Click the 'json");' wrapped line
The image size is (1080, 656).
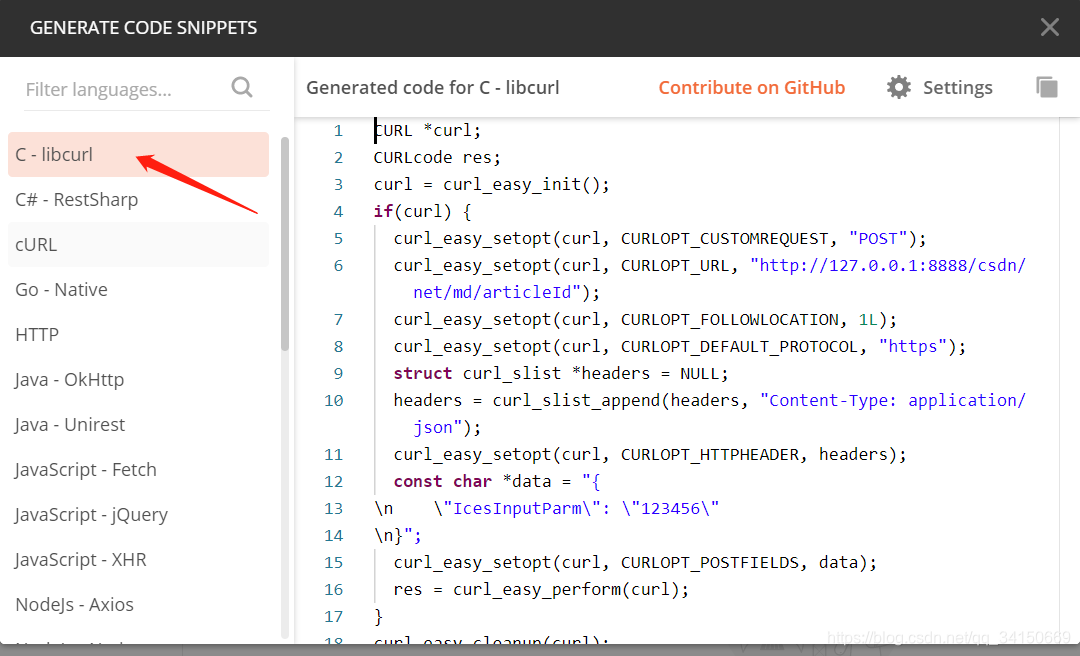pos(447,427)
